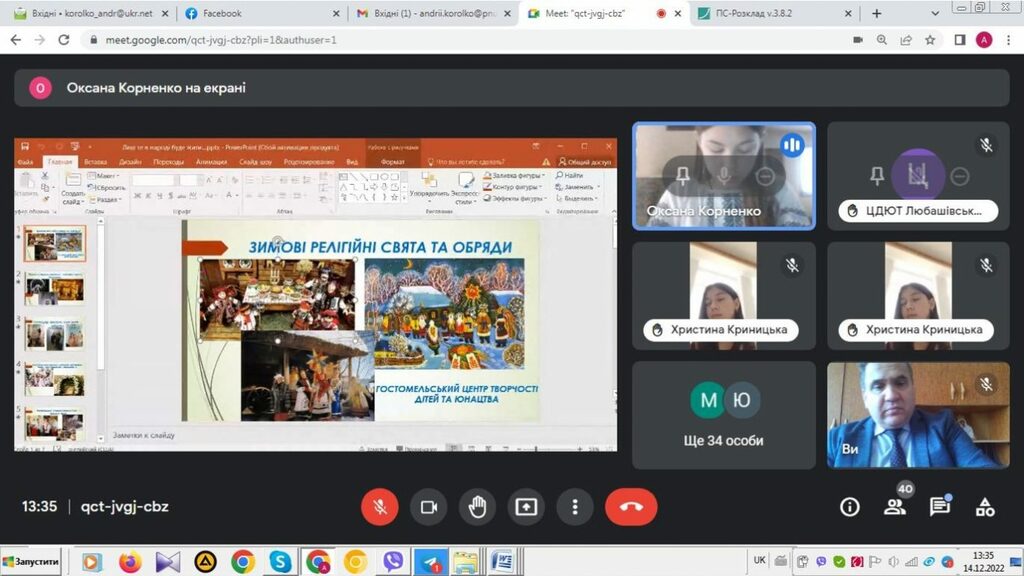Remove ЦДЮТ Любашівськ tile from view
1024x576 pixels.
(x=960, y=176)
